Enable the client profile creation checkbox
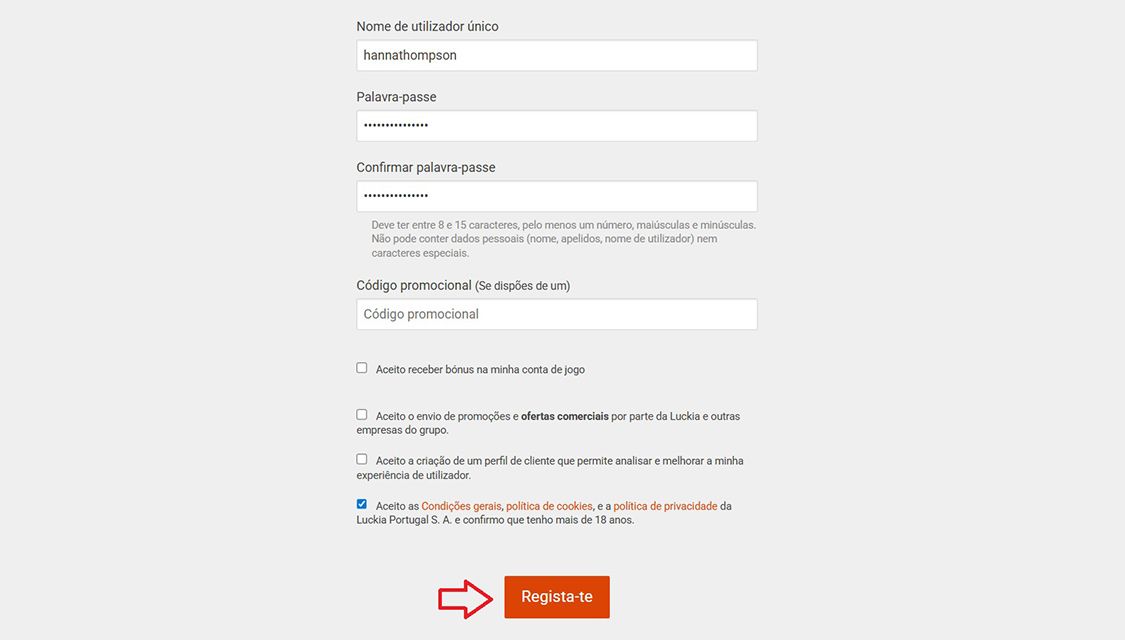1125x640 pixels. [361, 458]
